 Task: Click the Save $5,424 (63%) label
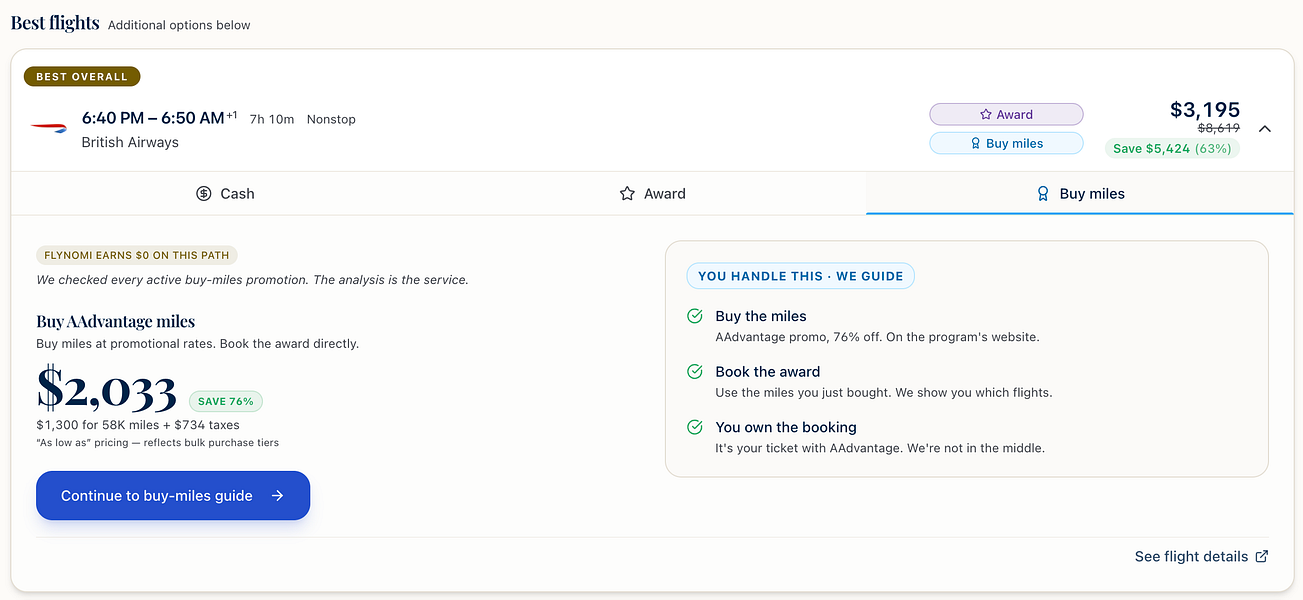(x=1172, y=148)
